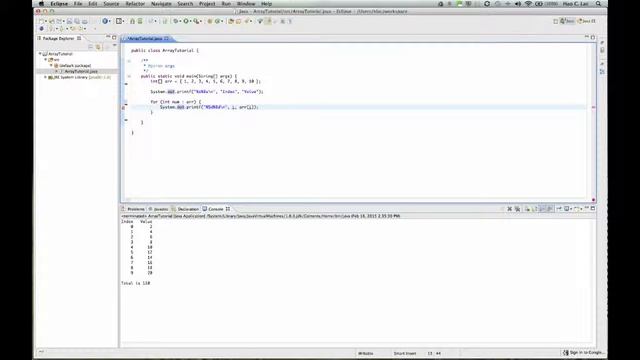The image size is (640, 360).
Task: Open the Refactor menu
Action: 135,4
